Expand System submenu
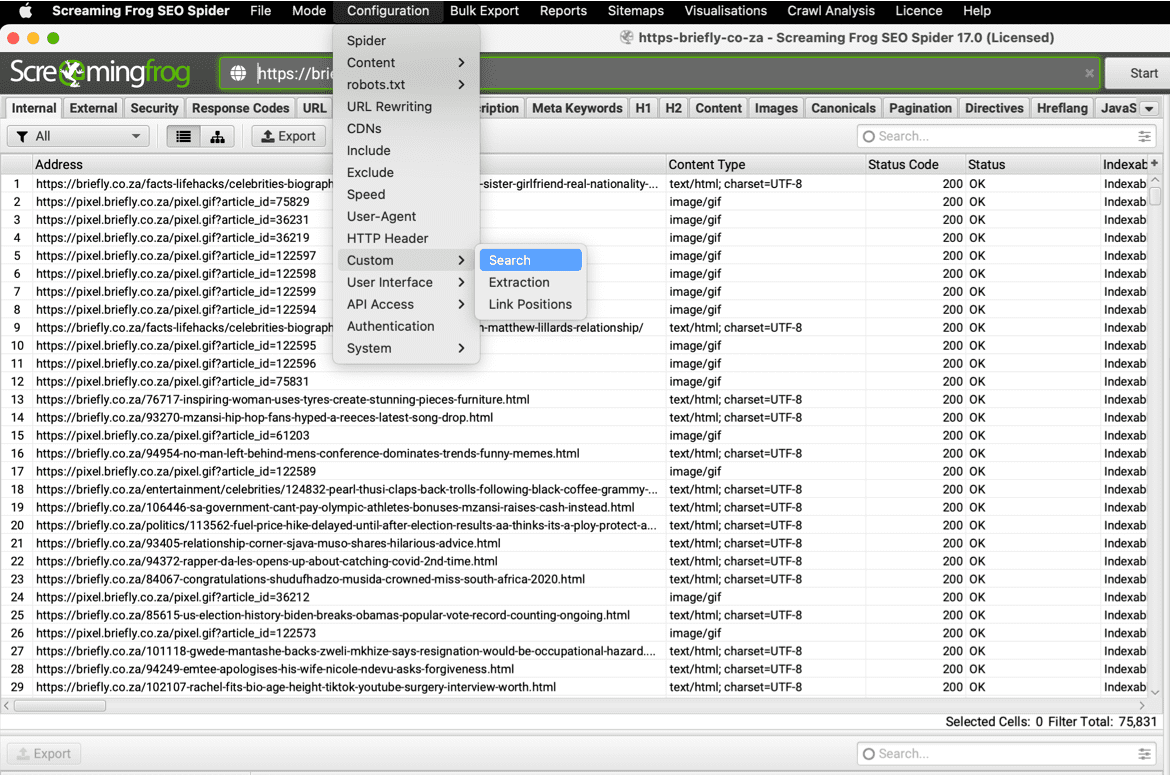The width and height of the screenshot is (1171, 775). point(406,348)
